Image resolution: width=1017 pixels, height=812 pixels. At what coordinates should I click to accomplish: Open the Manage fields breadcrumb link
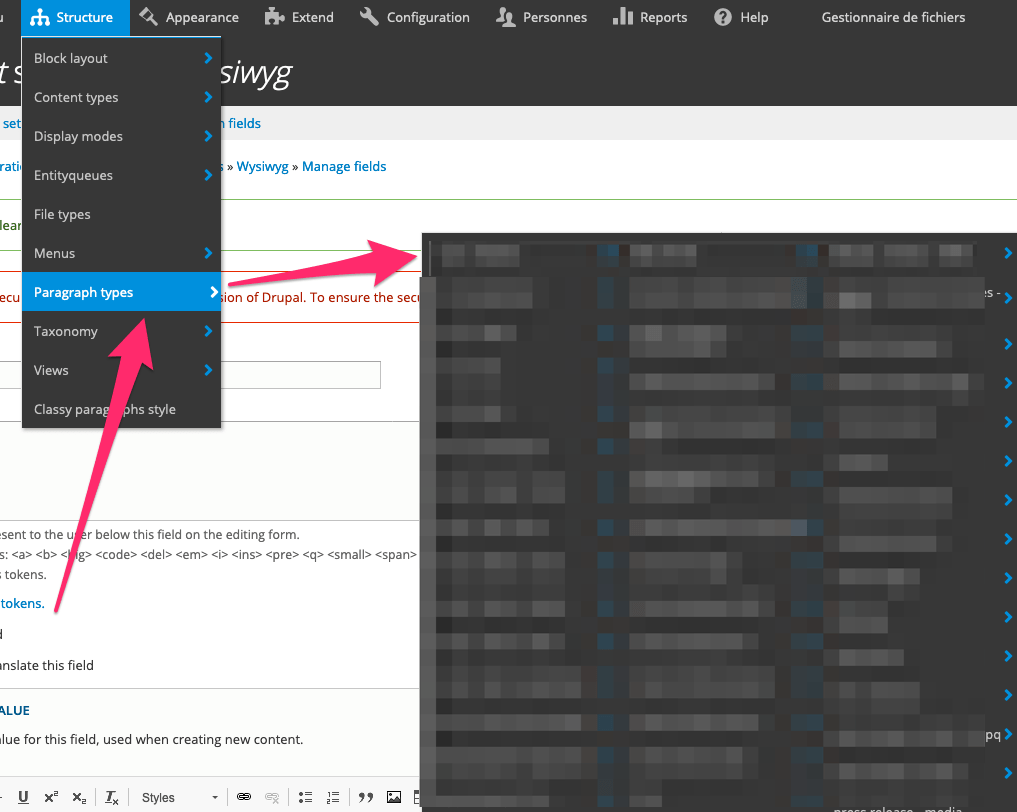tap(344, 166)
